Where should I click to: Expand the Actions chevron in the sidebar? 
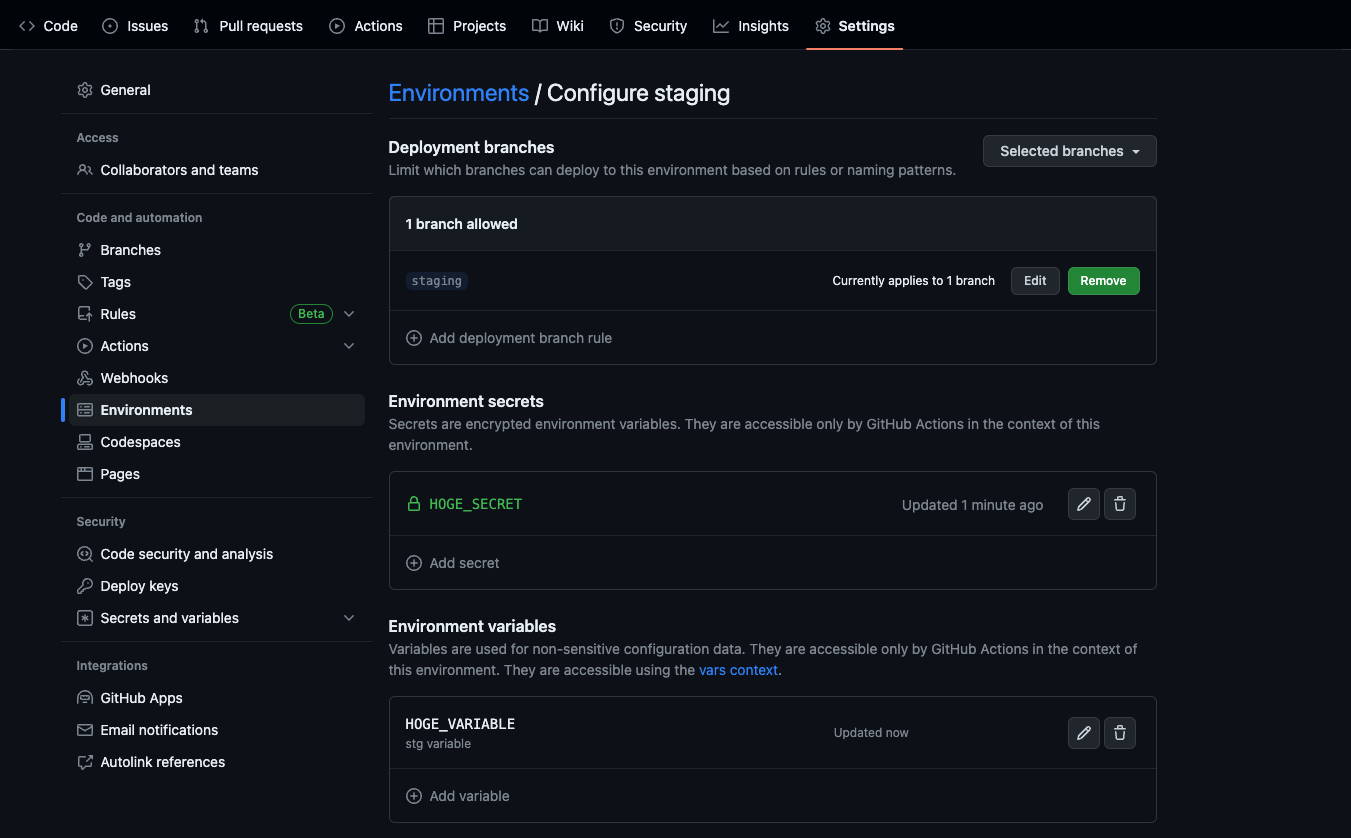coord(349,345)
